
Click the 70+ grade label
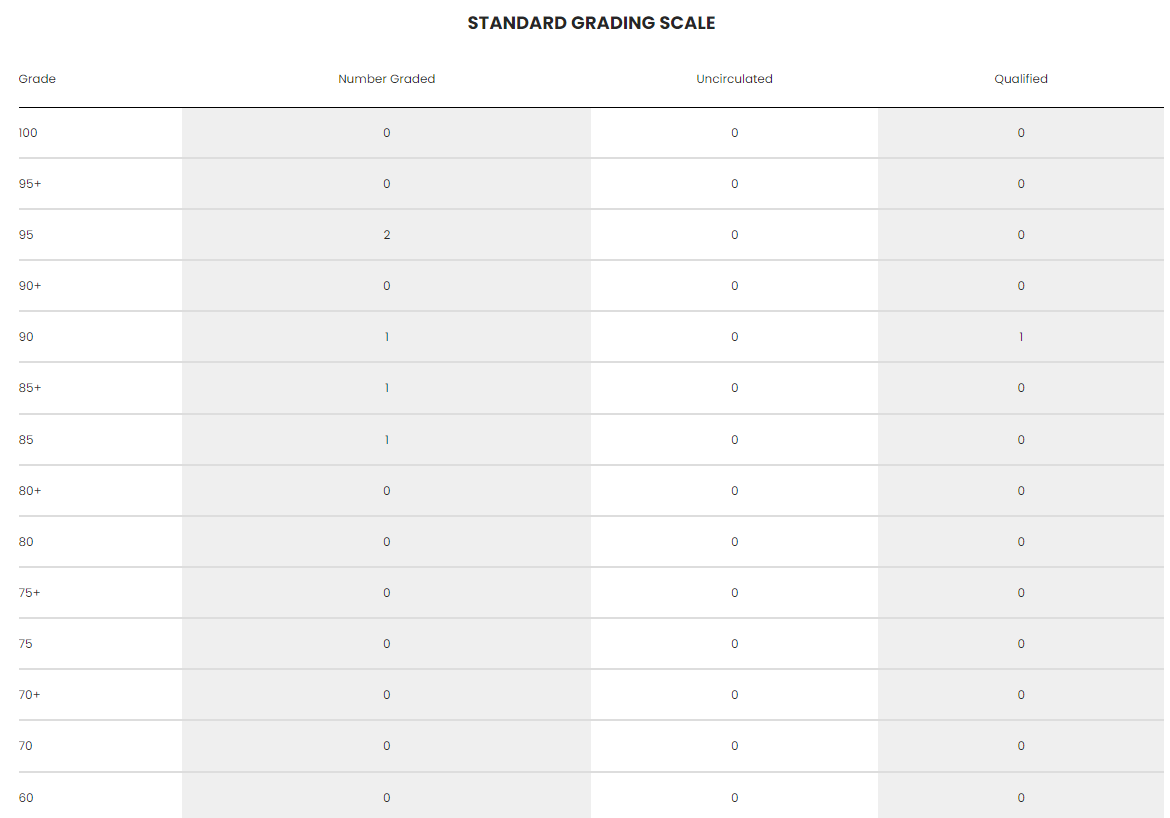coord(30,695)
